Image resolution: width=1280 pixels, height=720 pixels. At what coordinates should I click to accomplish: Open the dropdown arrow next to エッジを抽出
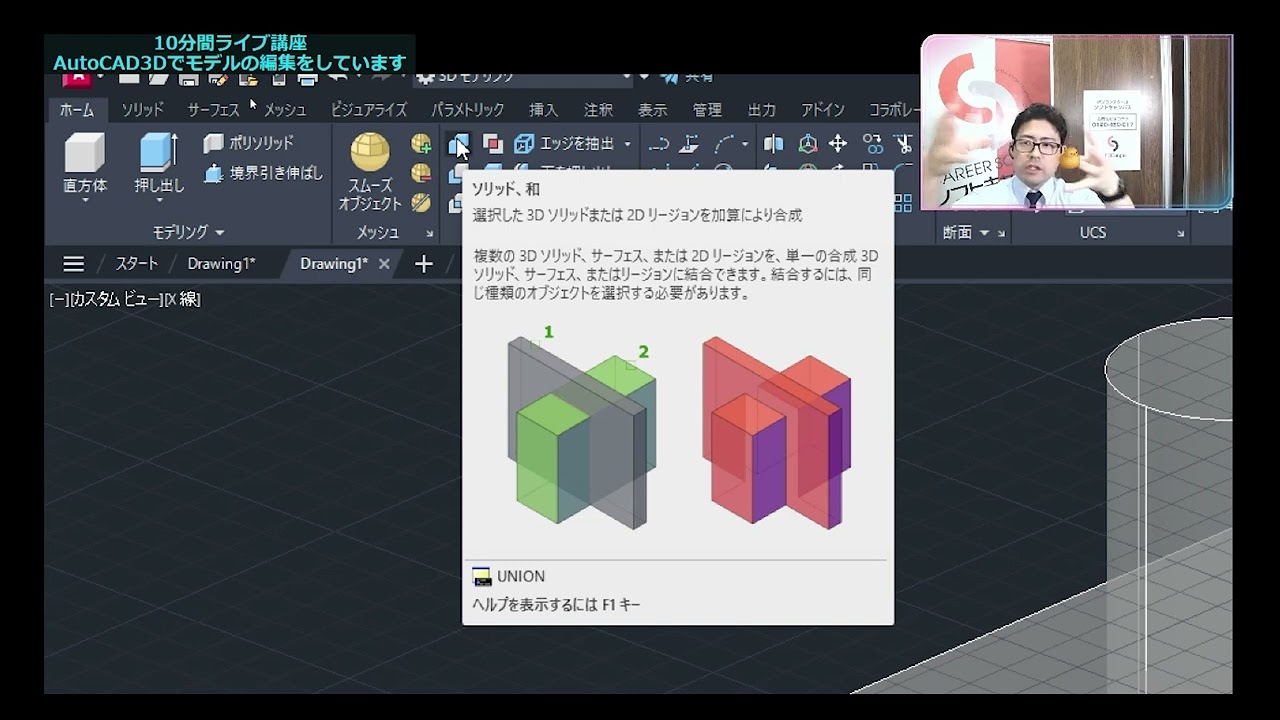(628, 145)
